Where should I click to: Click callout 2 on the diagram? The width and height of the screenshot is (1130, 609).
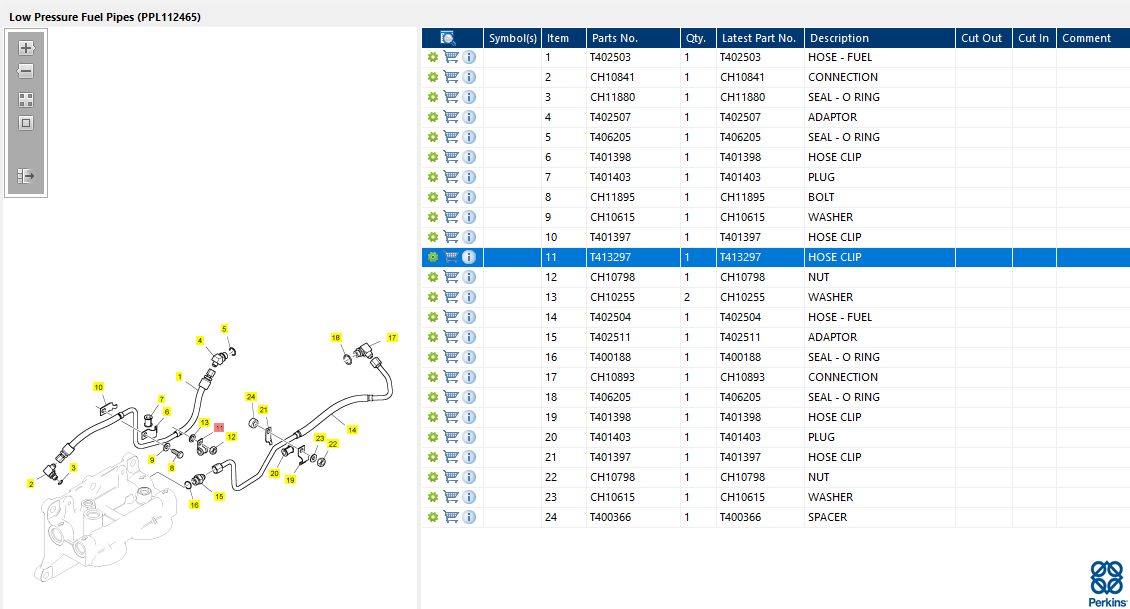point(31,484)
